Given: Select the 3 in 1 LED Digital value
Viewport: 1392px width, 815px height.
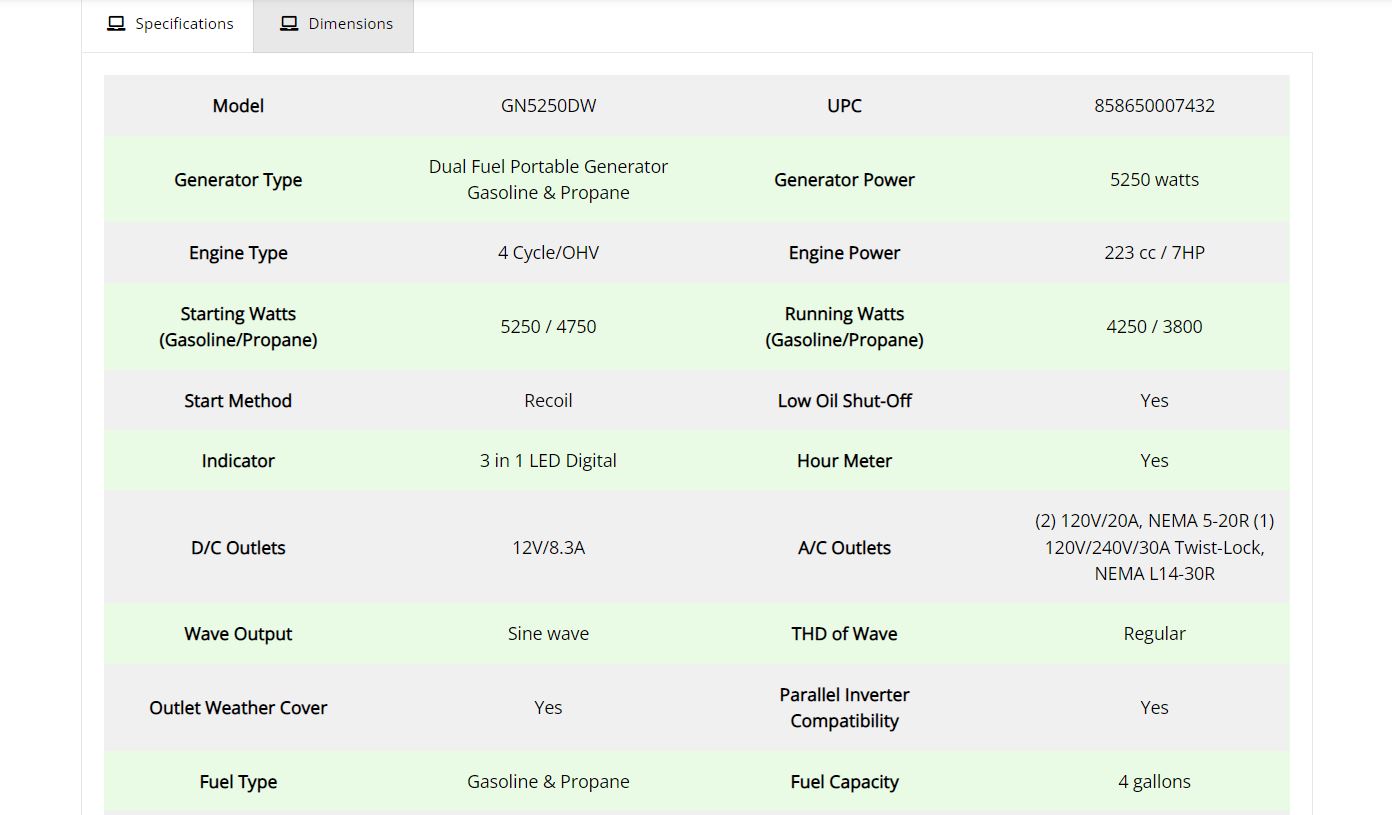Looking at the screenshot, I should click(548, 461).
